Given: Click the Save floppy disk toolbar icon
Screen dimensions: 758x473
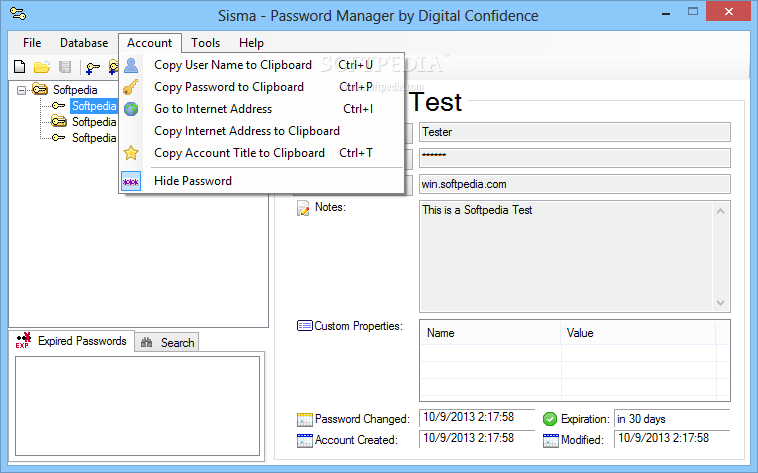Looking at the screenshot, I should (x=65, y=67).
